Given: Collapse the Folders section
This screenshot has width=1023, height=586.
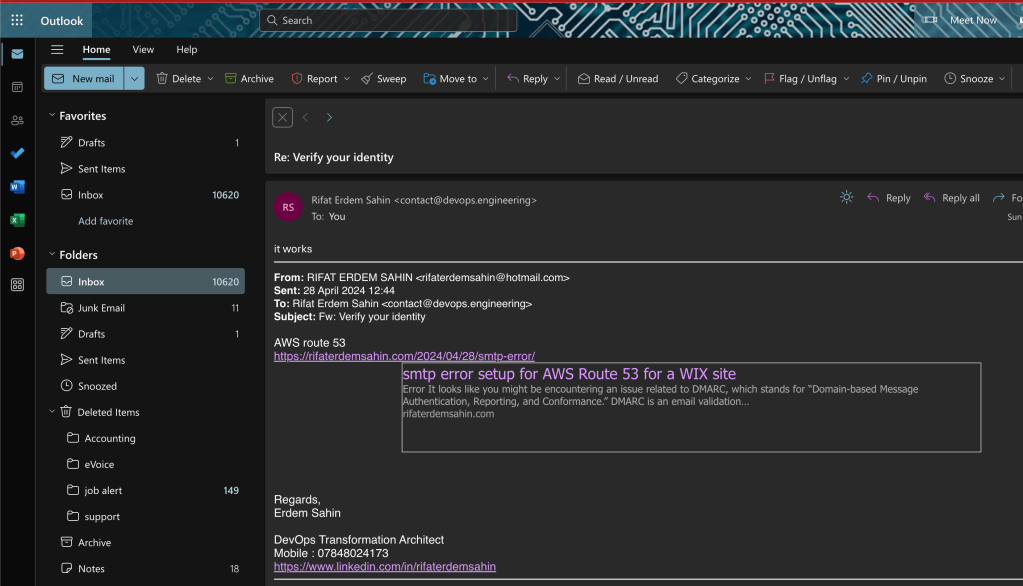Looking at the screenshot, I should pyautogui.click(x=52, y=254).
